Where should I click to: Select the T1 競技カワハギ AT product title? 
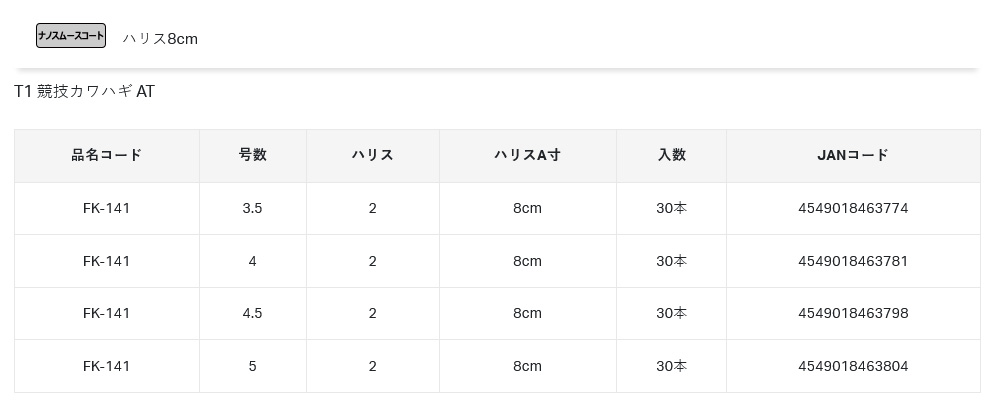point(84,92)
